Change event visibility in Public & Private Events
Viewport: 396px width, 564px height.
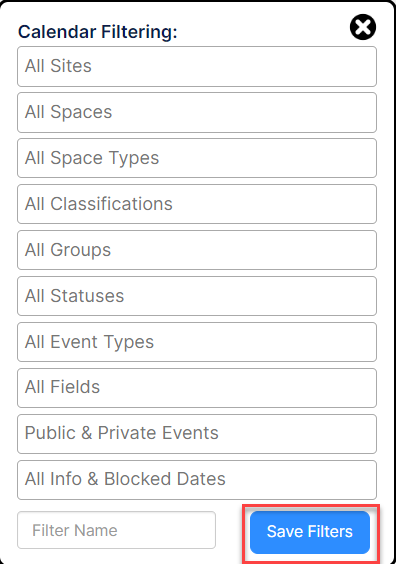197,434
